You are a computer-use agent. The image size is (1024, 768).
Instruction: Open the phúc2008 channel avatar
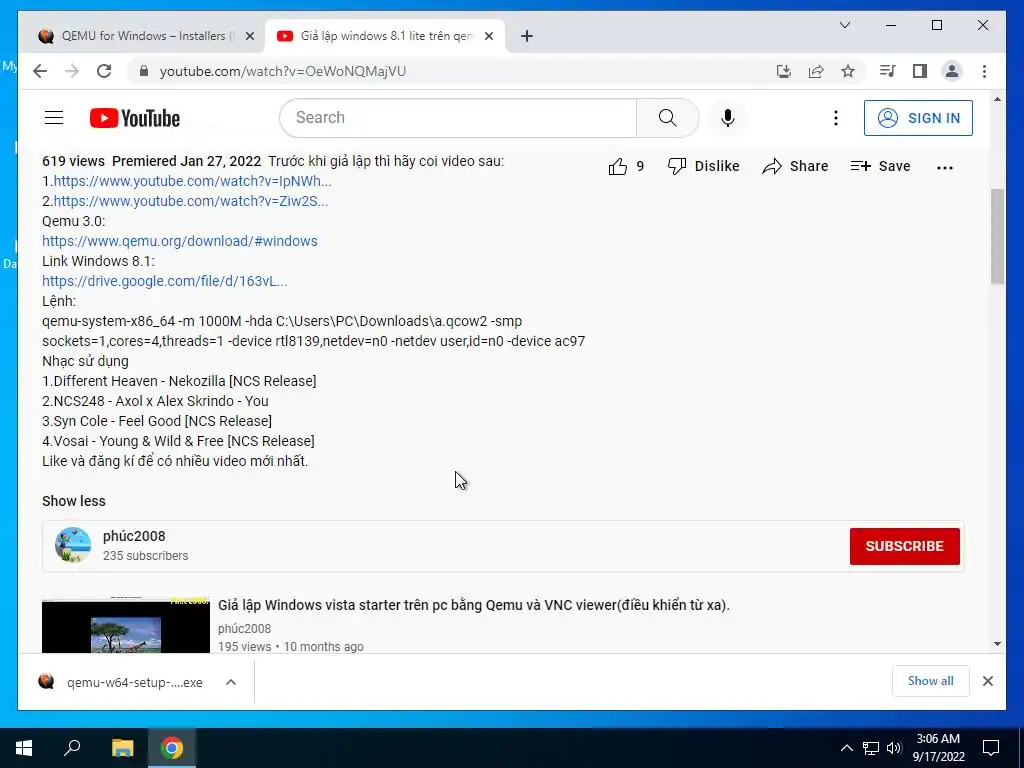tap(72, 545)
